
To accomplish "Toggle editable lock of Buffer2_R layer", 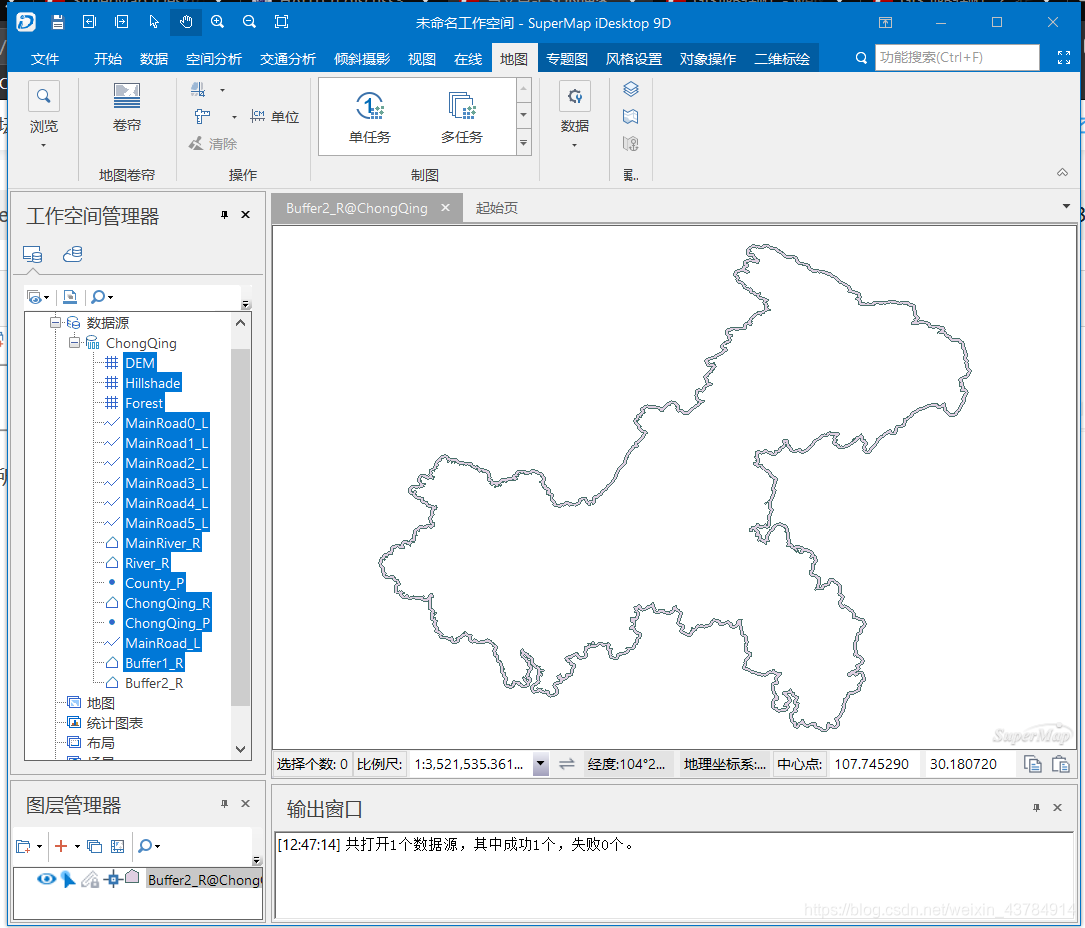I will point(90,879).
